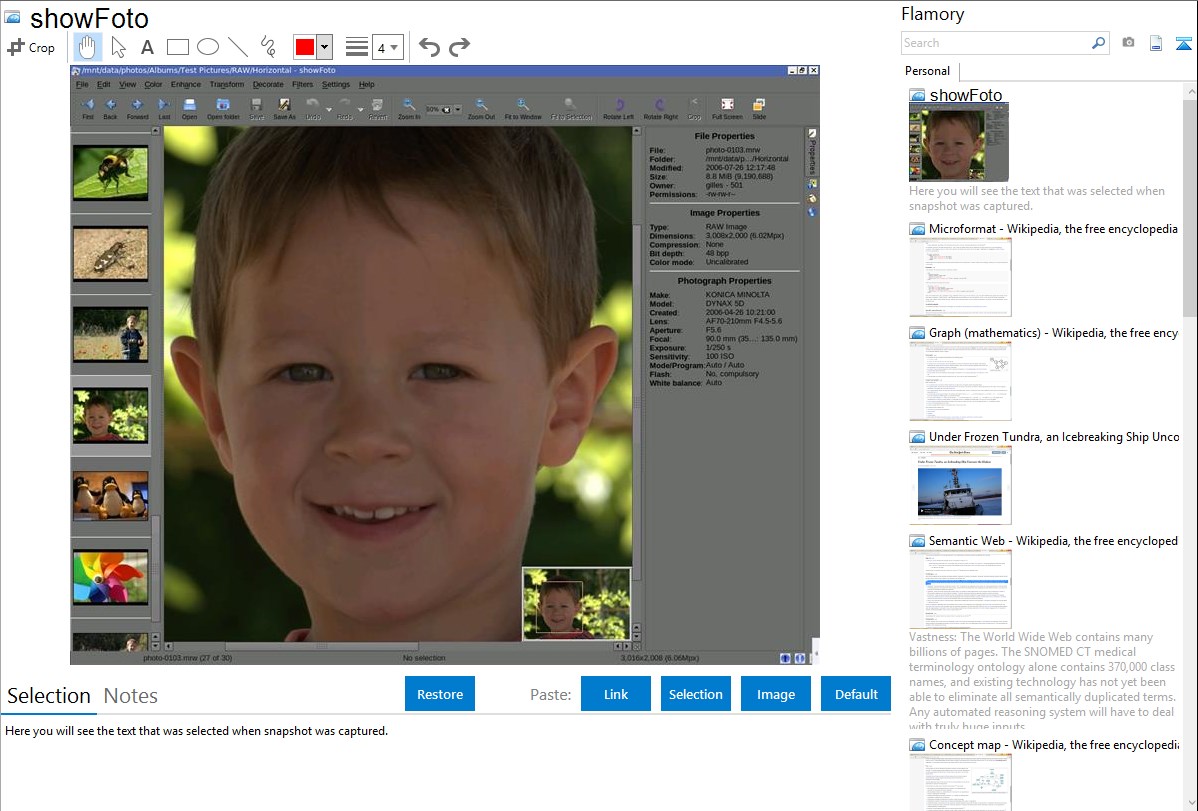The image size is (1198, 811).
Task: Open the Under Frozen Tundra snapshot thumbnail
Action: click(960, 485)
